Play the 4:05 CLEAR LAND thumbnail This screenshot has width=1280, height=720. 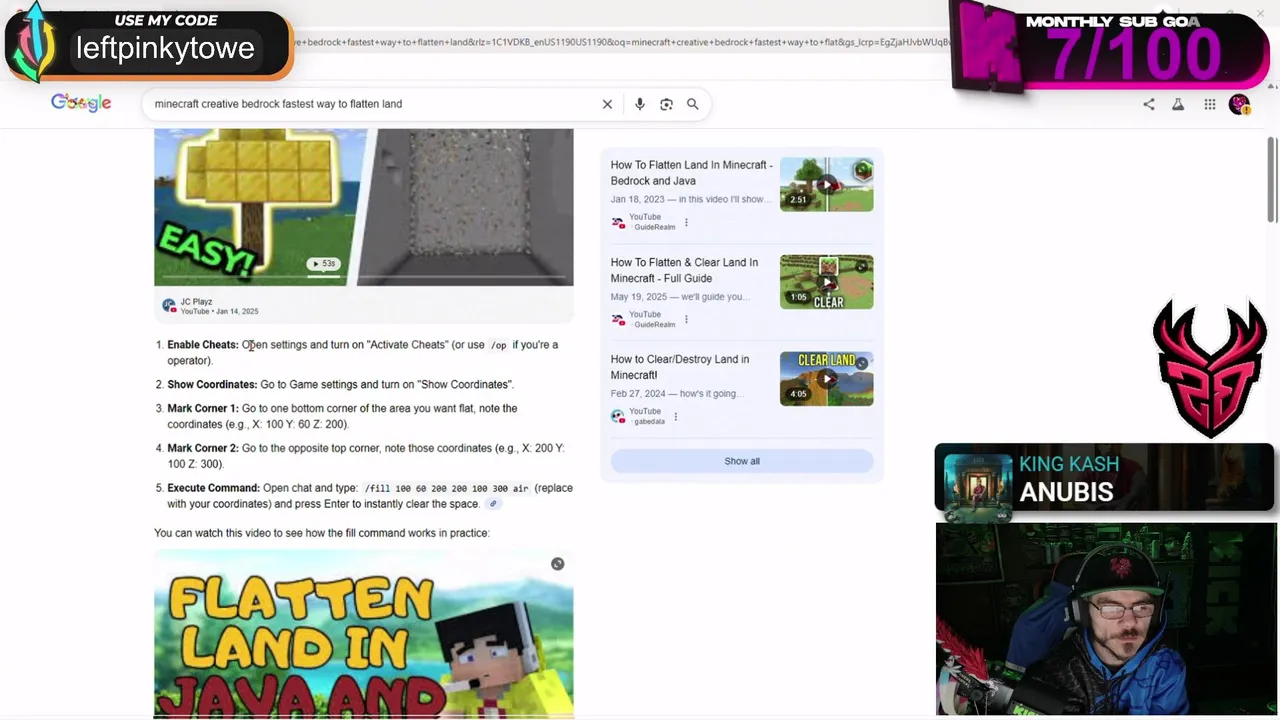coord(826,379)
